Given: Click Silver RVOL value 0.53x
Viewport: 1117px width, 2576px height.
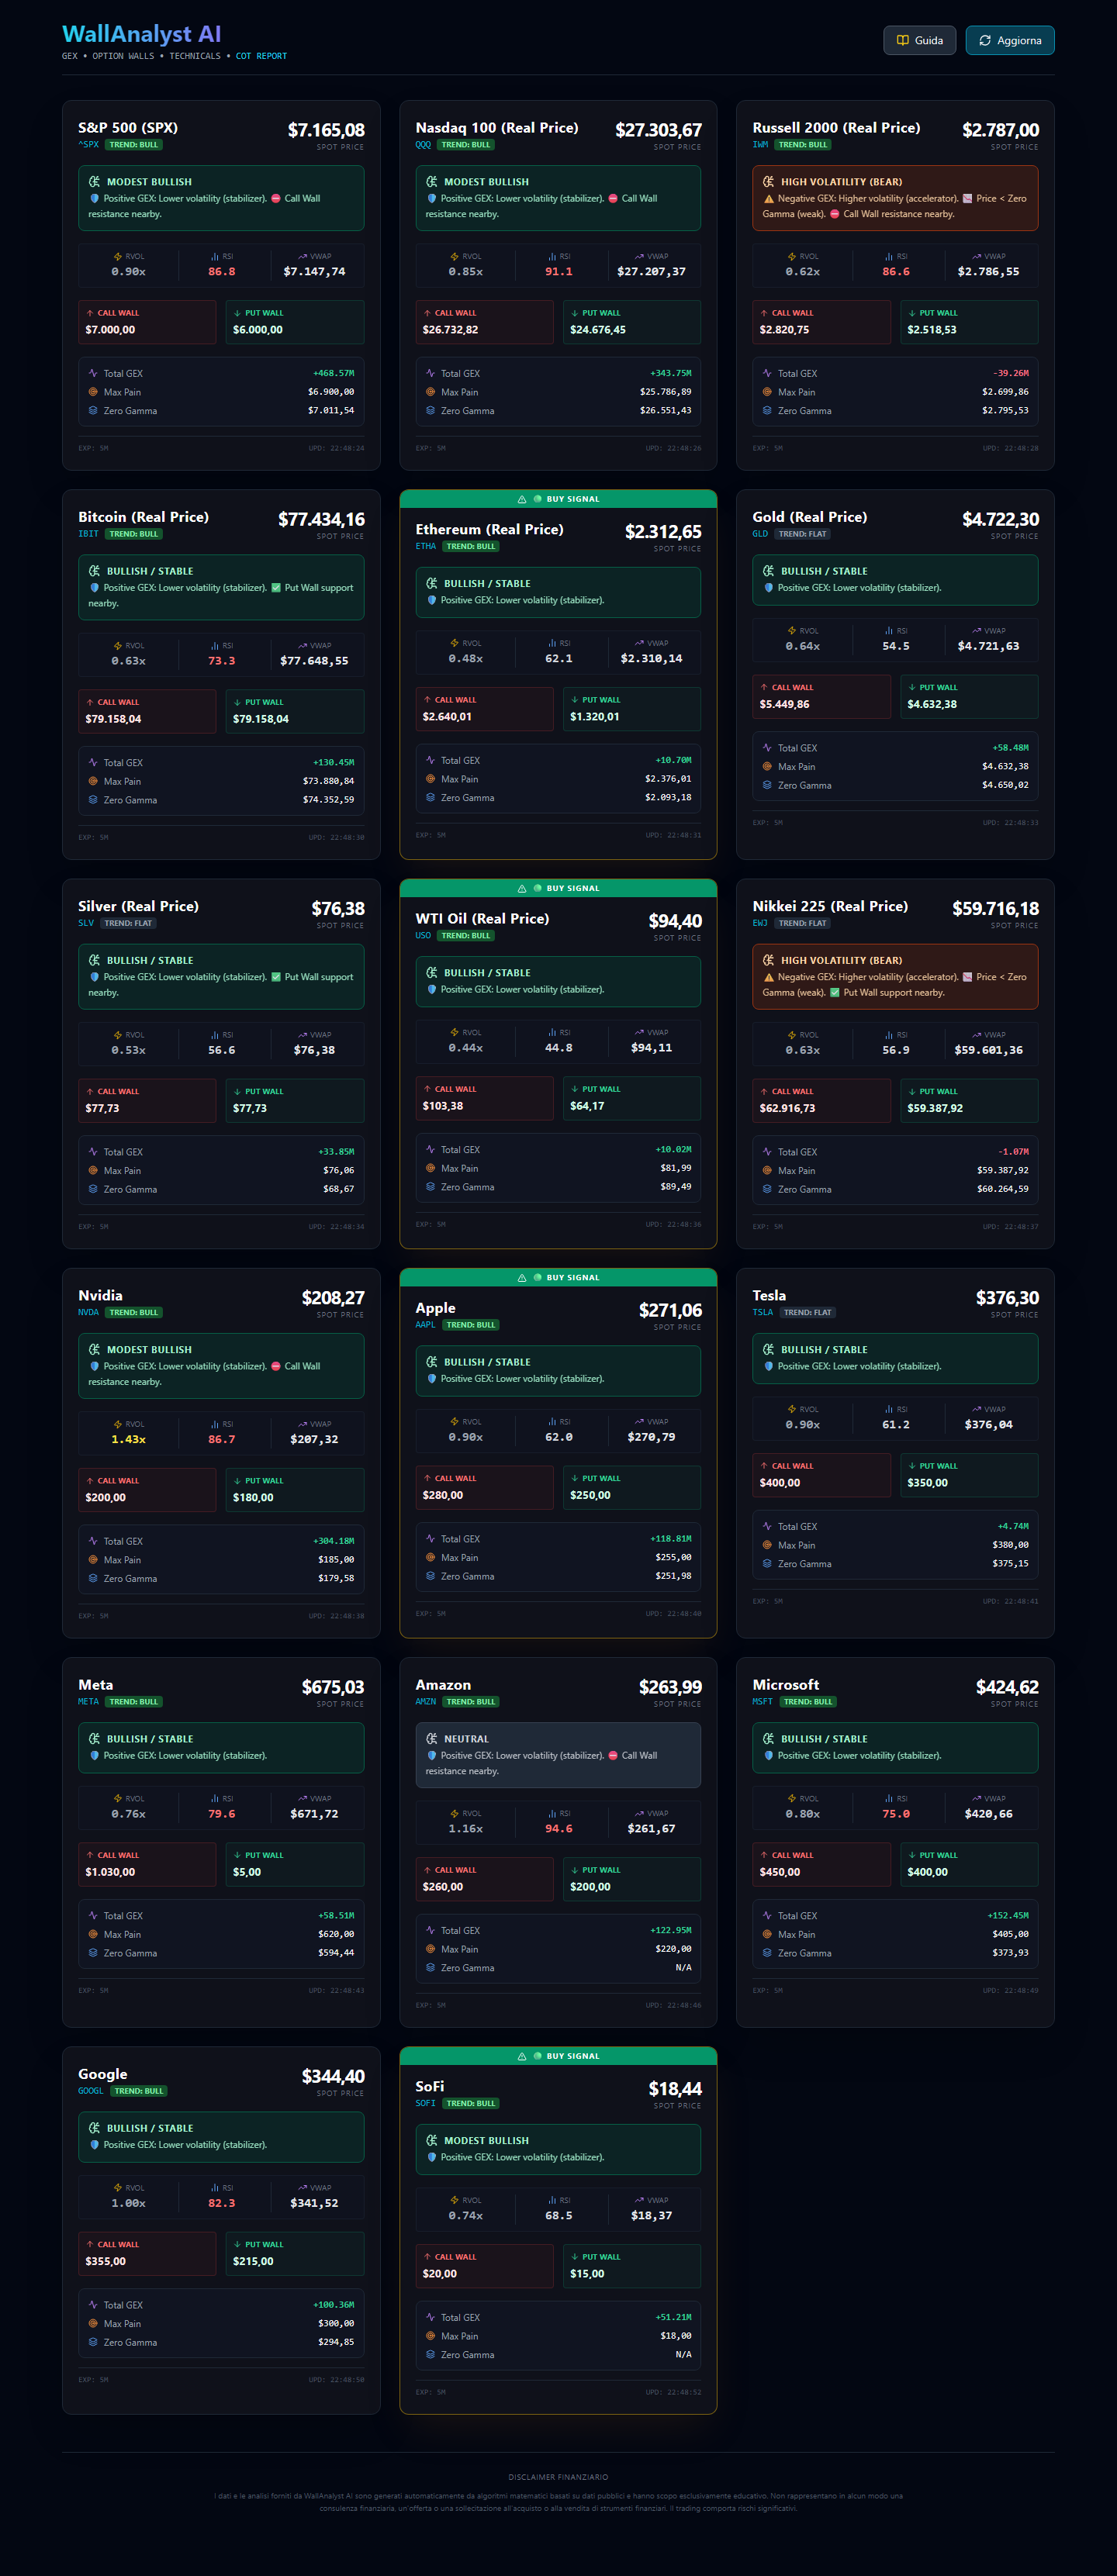Looking at the screenshot, I should (129, 1050).
